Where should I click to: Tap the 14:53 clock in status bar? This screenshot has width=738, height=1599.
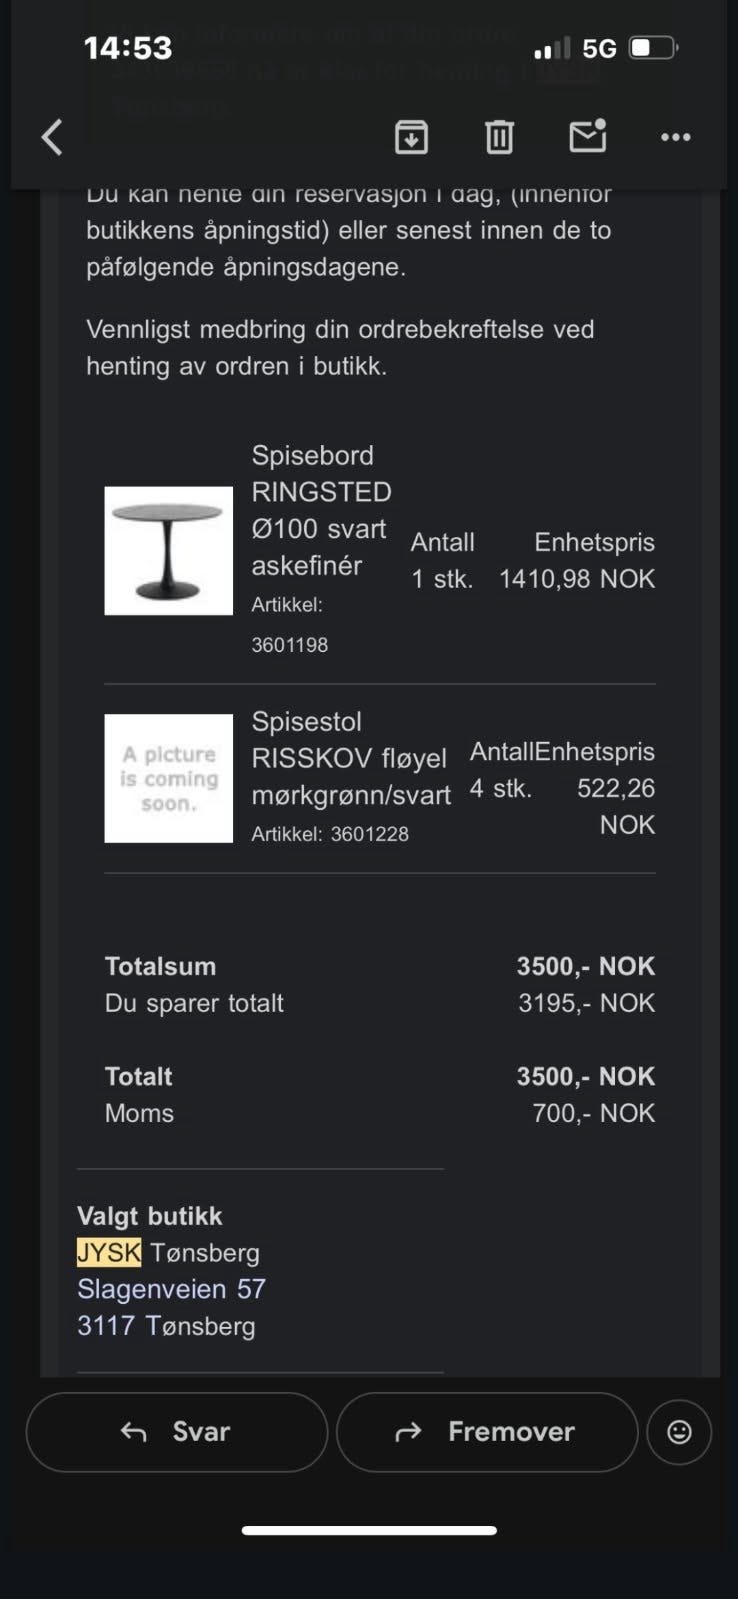pos(127,48)
